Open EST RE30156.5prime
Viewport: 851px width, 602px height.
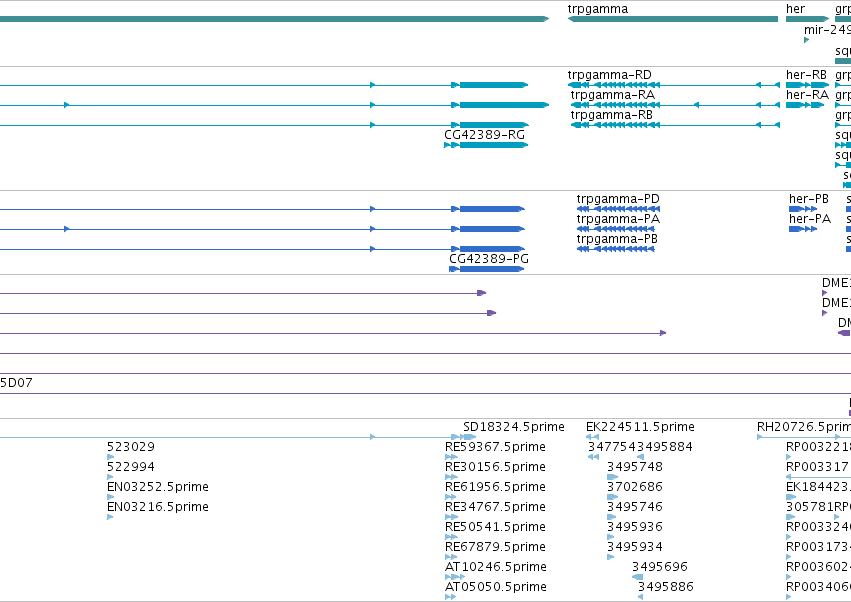tap(495, 467)
